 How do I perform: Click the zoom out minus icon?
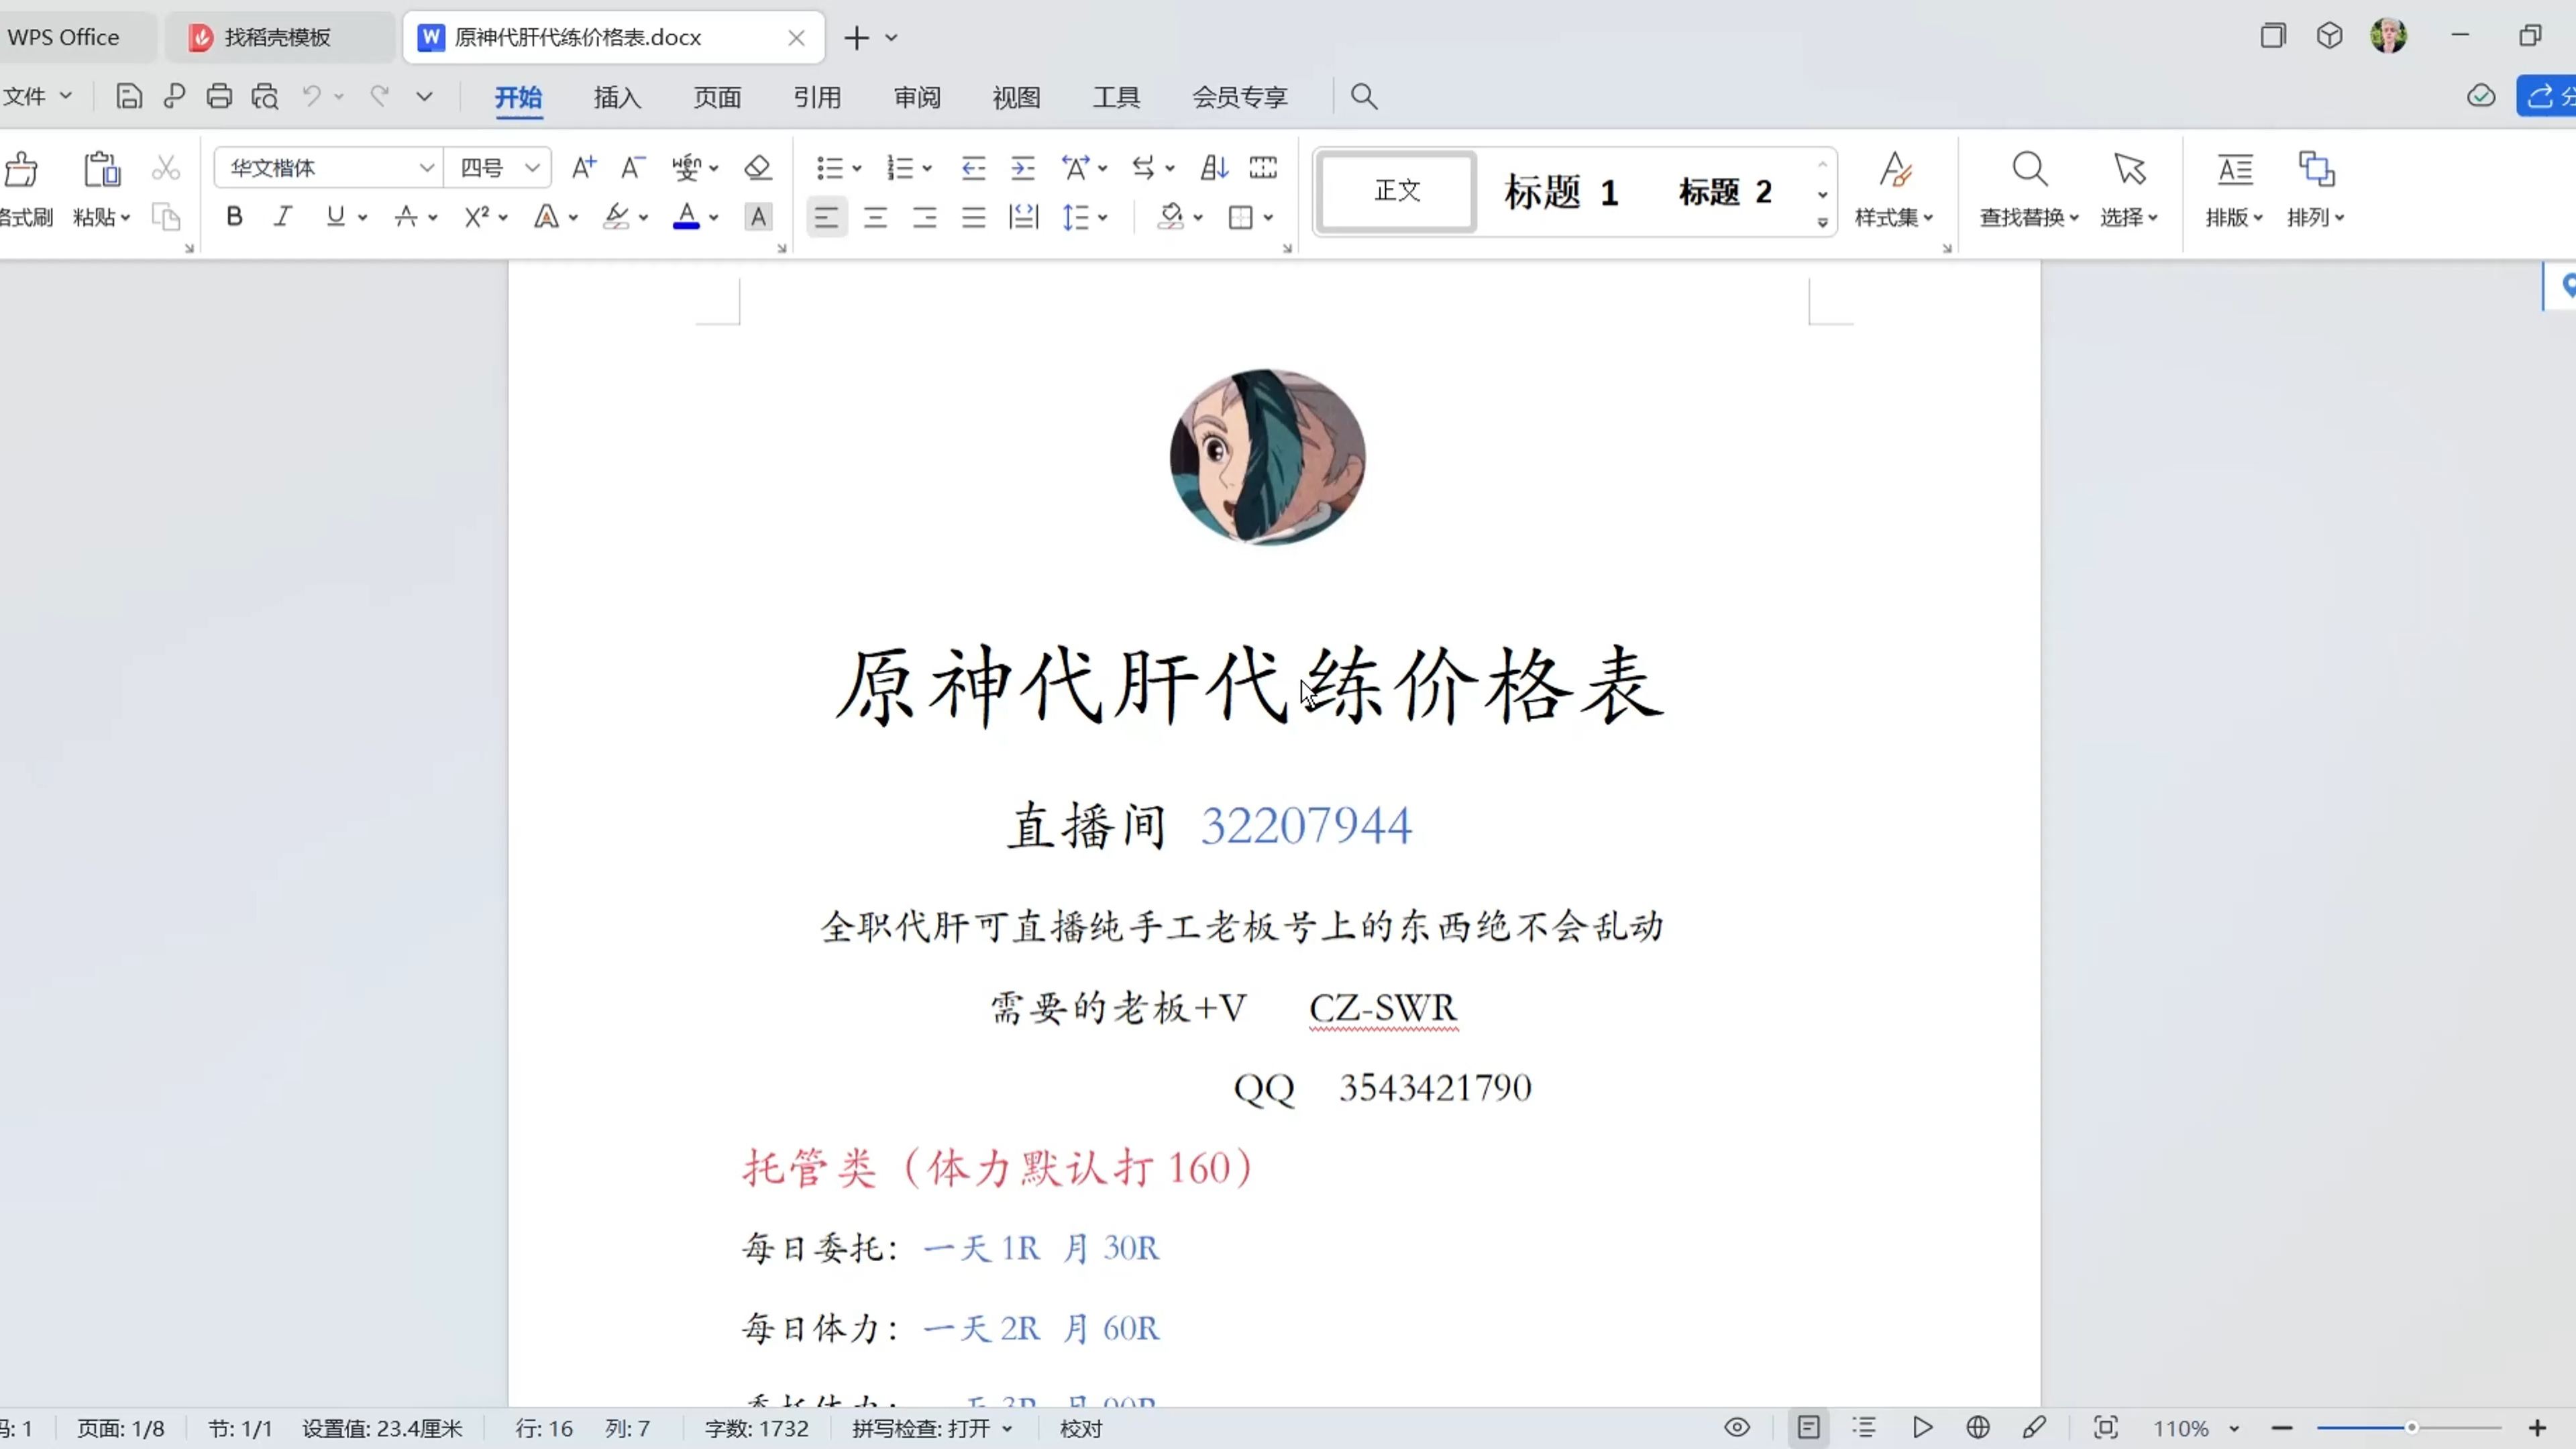pyautogui.click(x=2282, y=1427)
